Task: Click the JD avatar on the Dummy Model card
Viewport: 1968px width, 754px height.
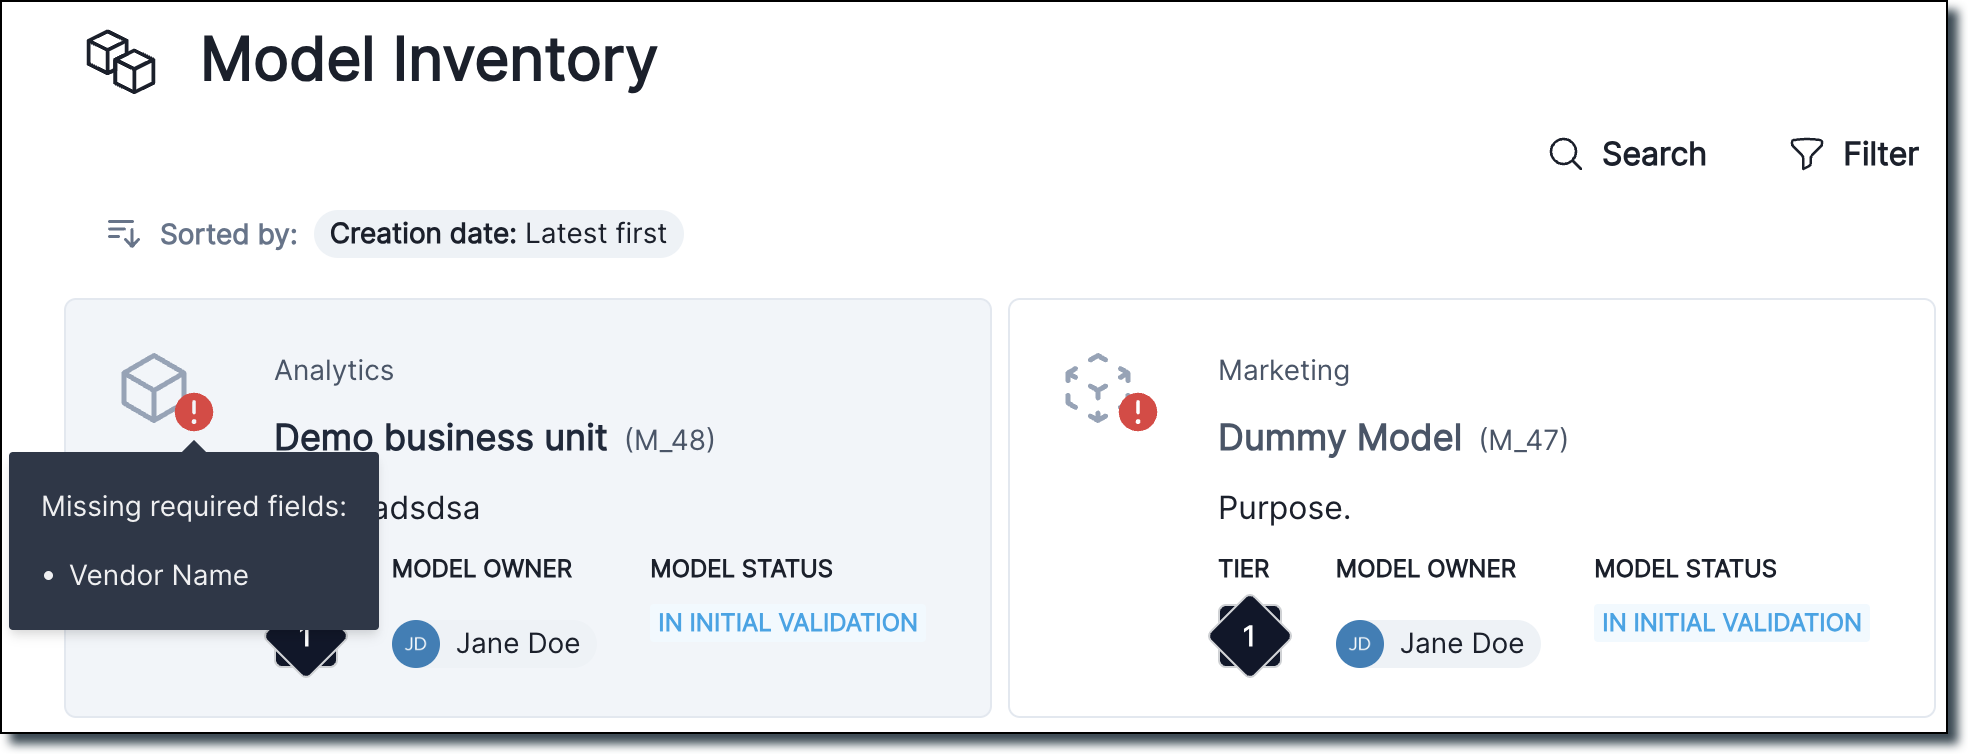Action: point(1358,645)
